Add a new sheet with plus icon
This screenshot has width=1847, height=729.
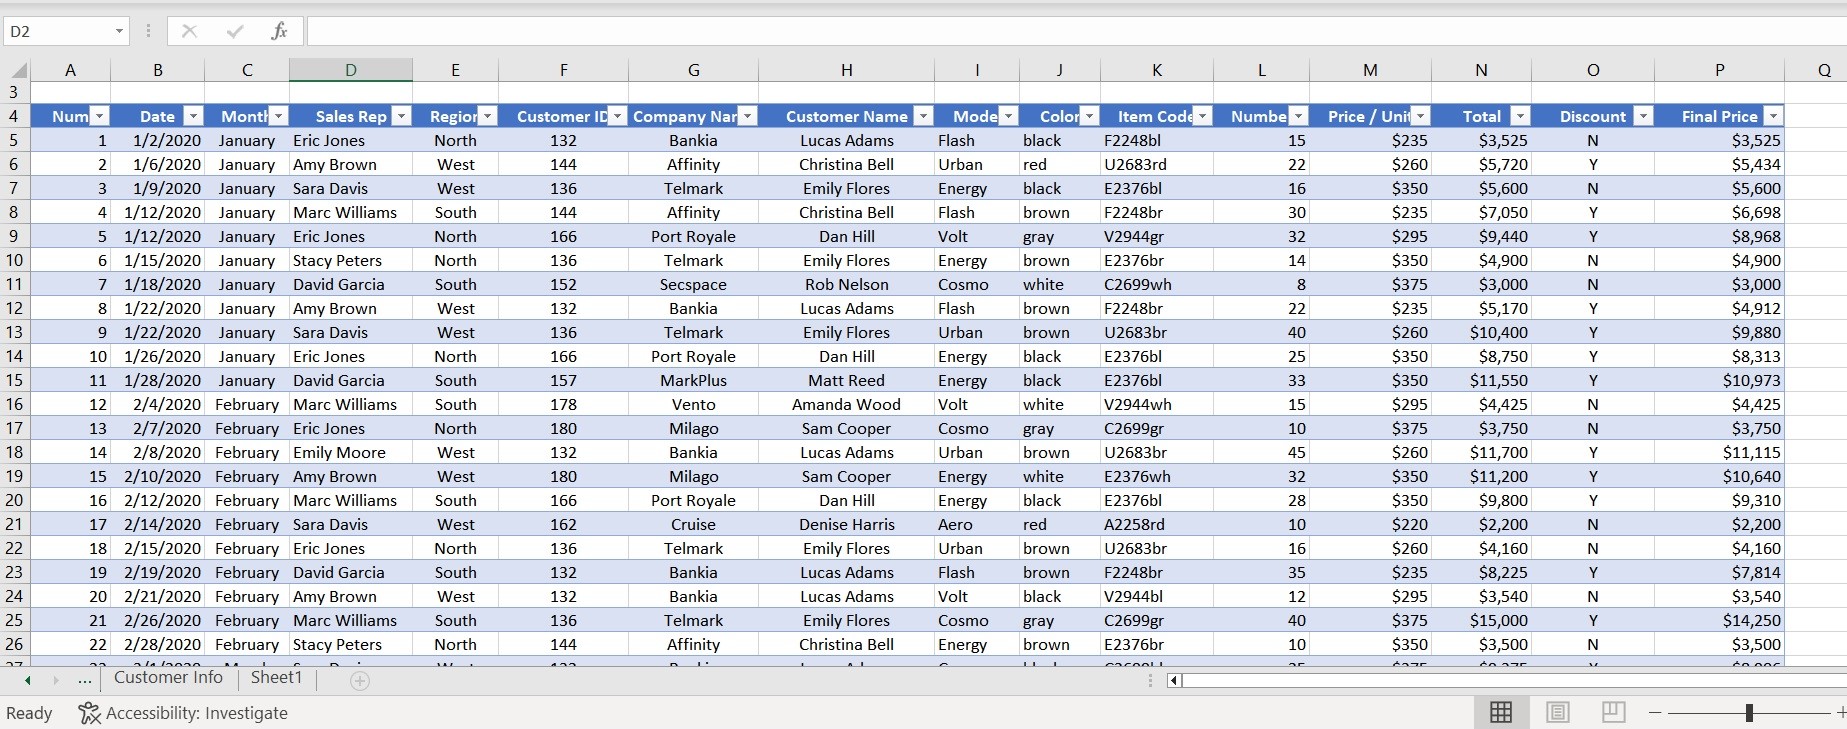pyautogui.click(x=360, y=680)
